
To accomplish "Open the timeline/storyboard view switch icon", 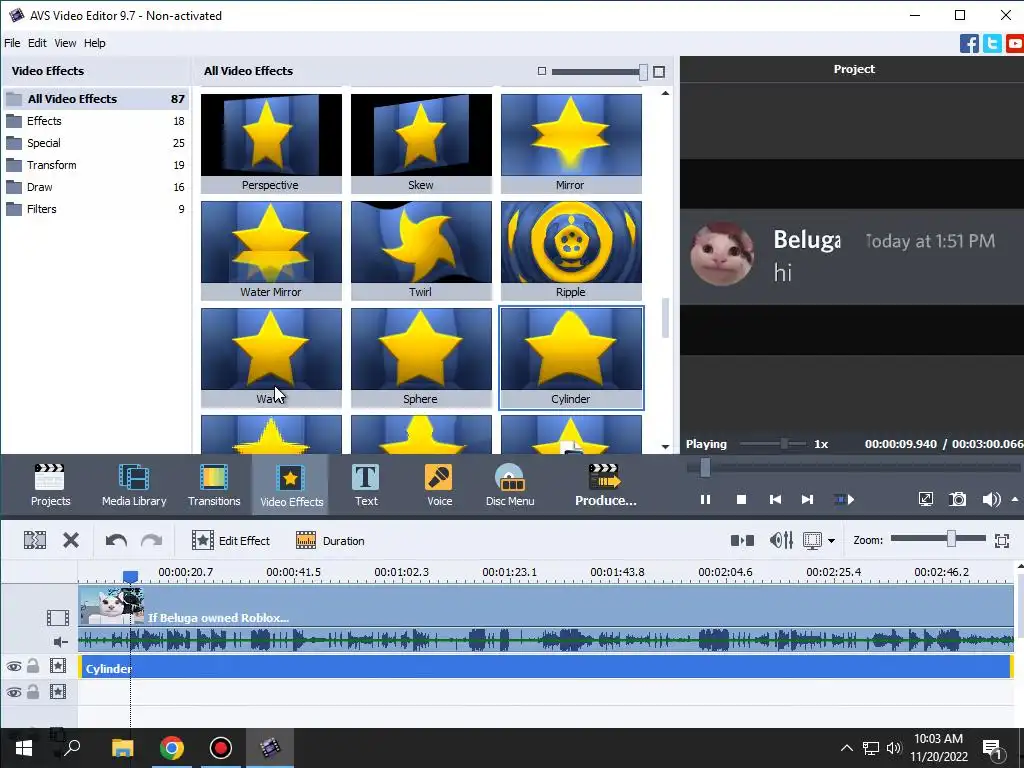I will 742,540.
